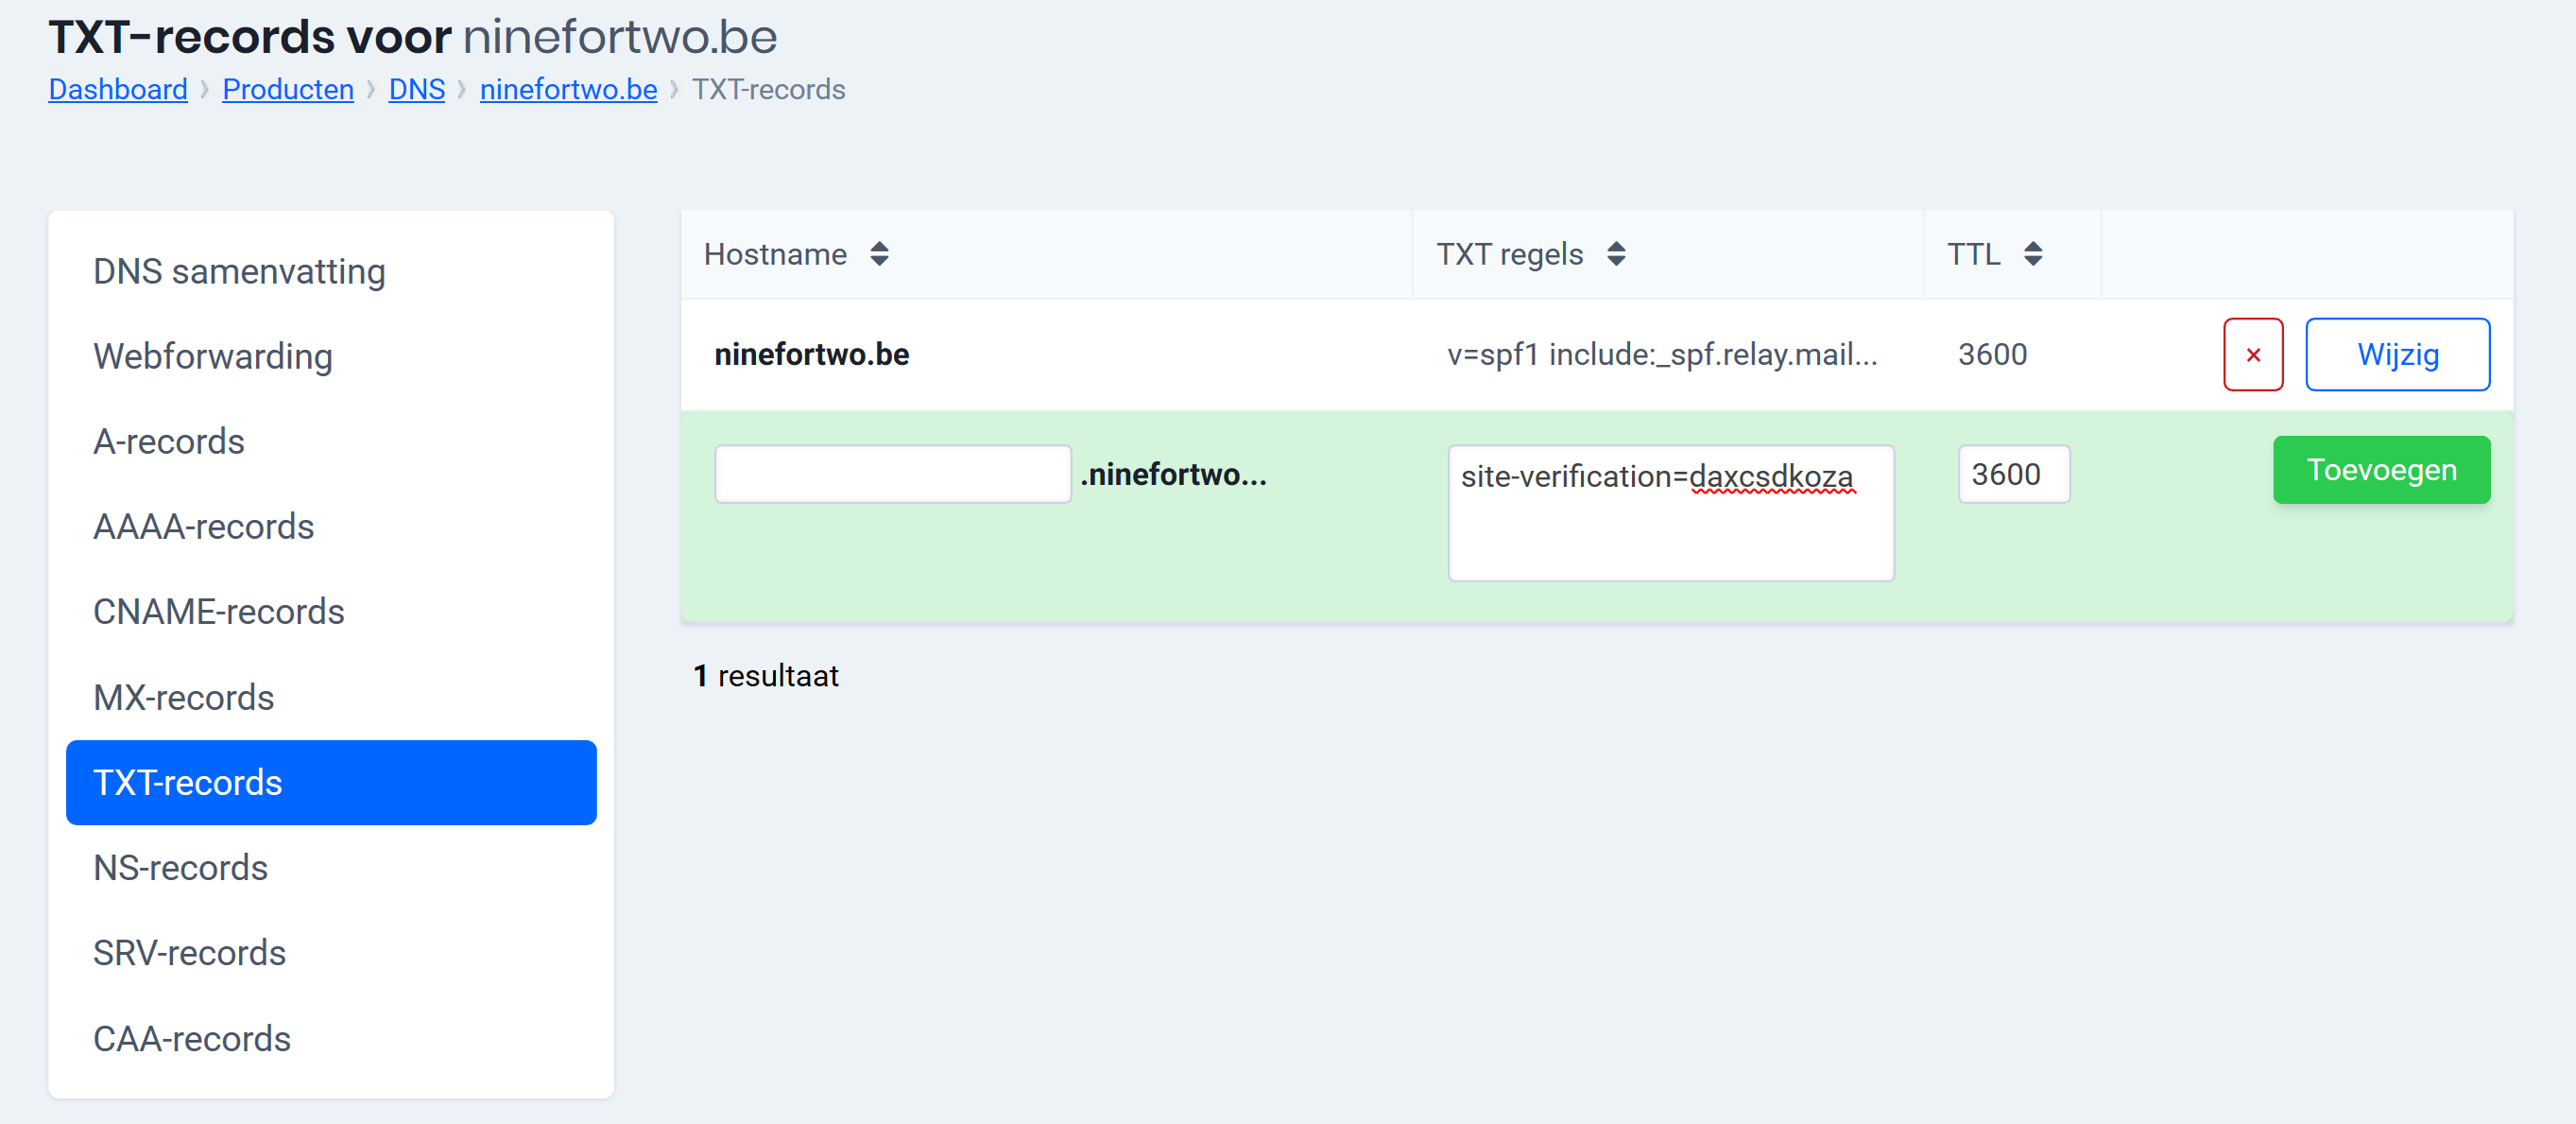Image resolution: width=2576 pixels, height=1124 pixels.
Task: Focus the empty hostname input field
Action: pyautogui.click(x=892, y=474)
